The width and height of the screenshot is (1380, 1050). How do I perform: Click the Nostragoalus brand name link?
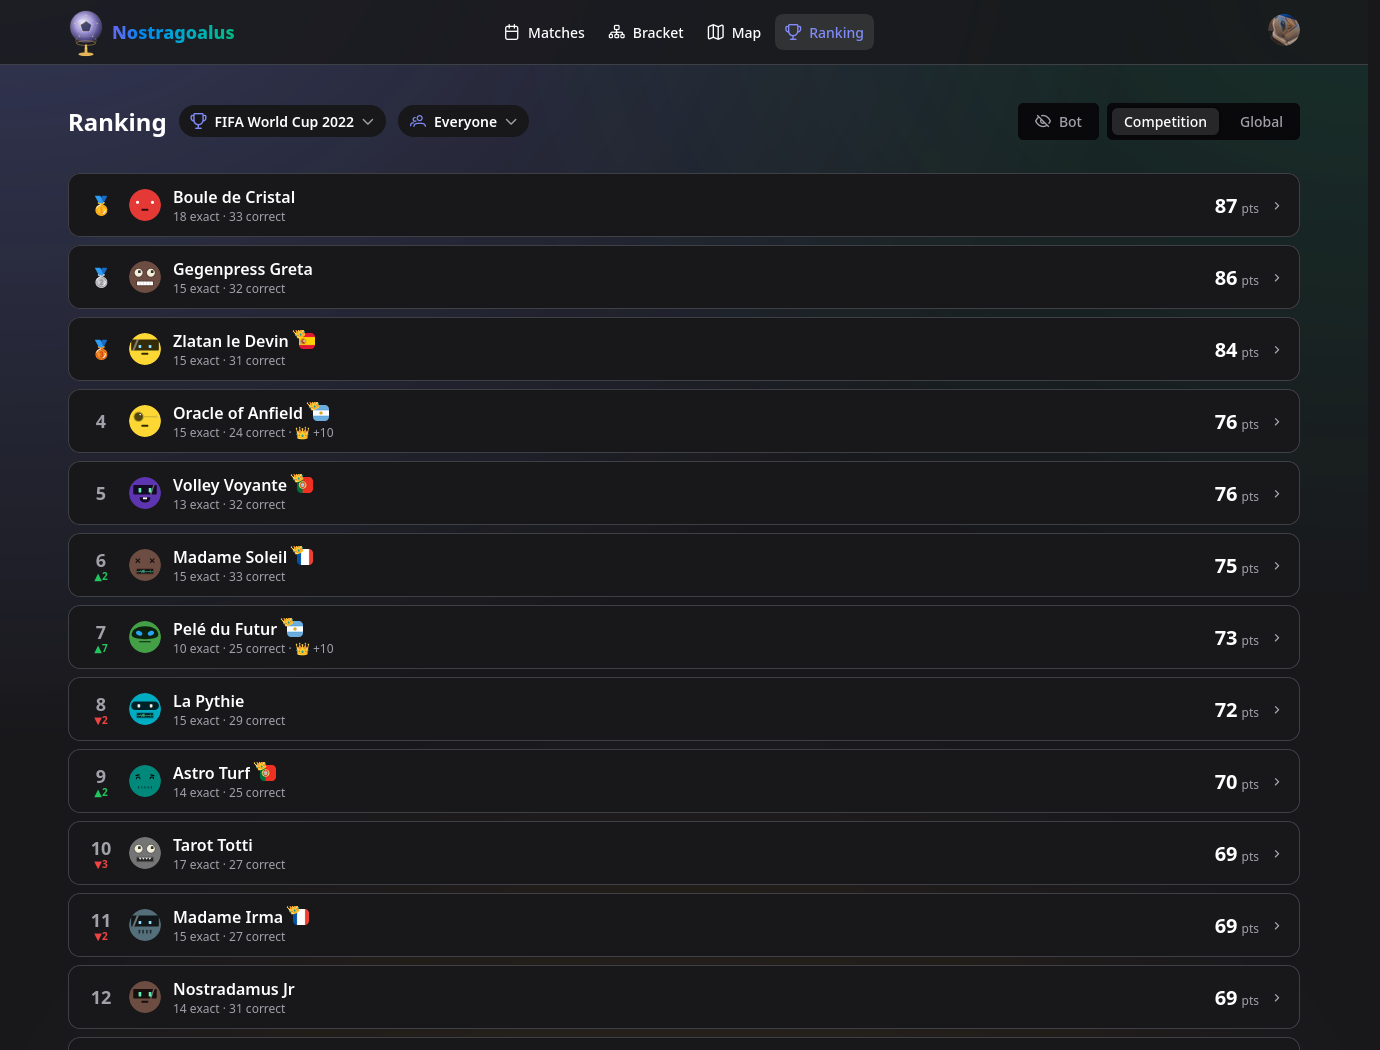173,33
